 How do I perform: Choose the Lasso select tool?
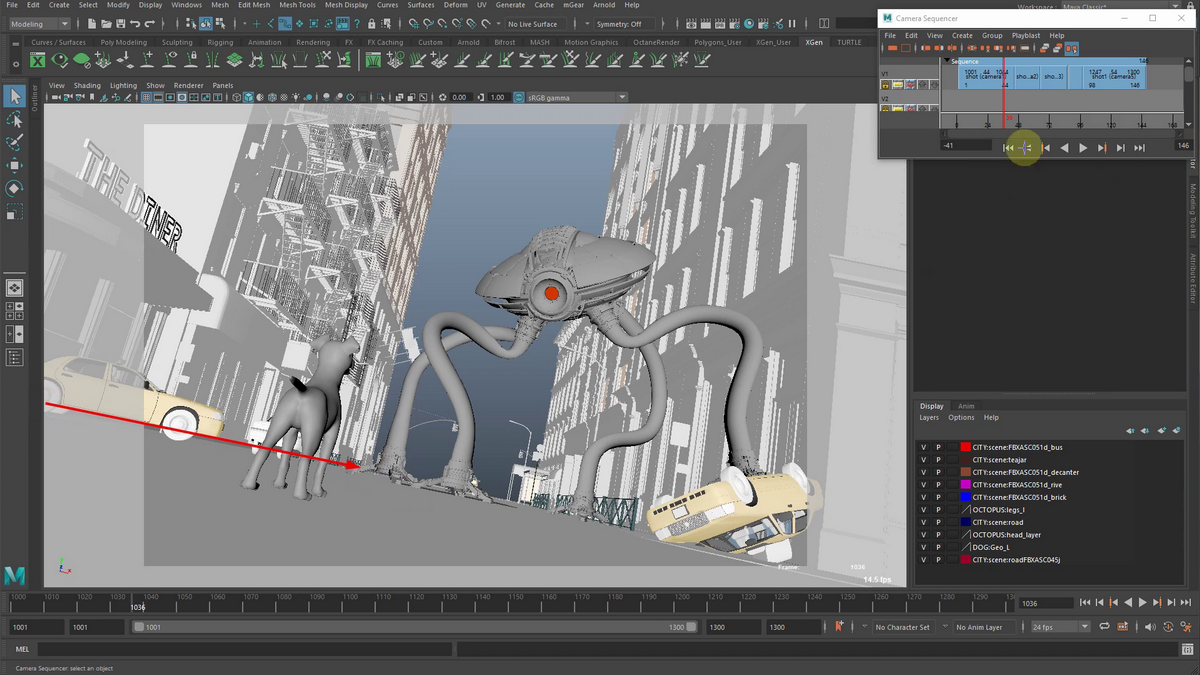pyautogui.click(x=14, y=119)
